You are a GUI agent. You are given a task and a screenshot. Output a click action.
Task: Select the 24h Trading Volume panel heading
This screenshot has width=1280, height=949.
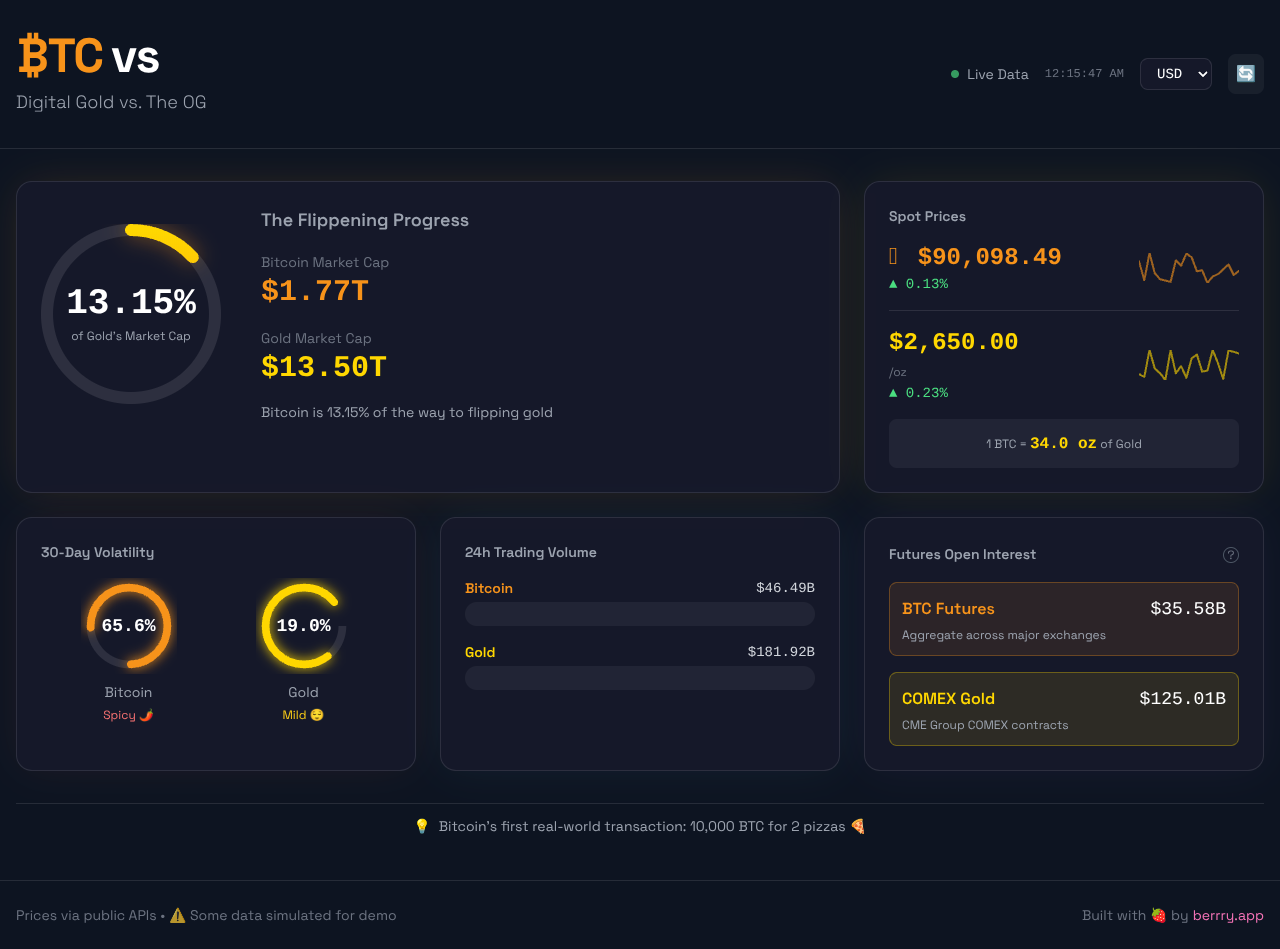[x=531, y=552]
